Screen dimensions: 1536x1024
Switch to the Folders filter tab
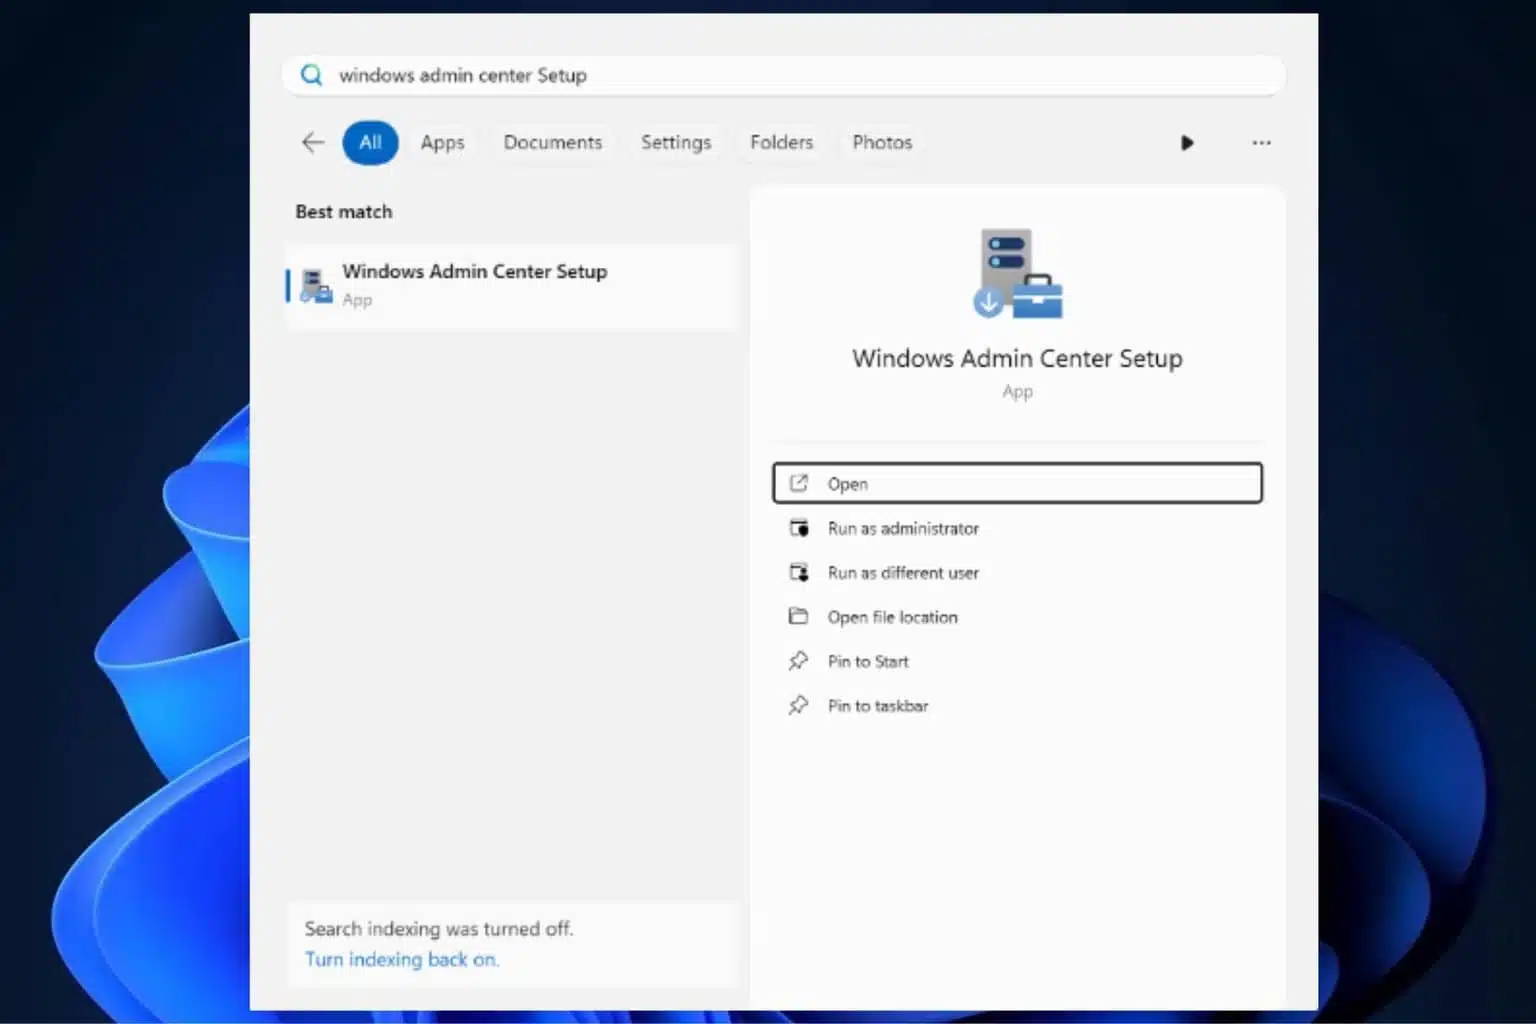coord(781,142)
